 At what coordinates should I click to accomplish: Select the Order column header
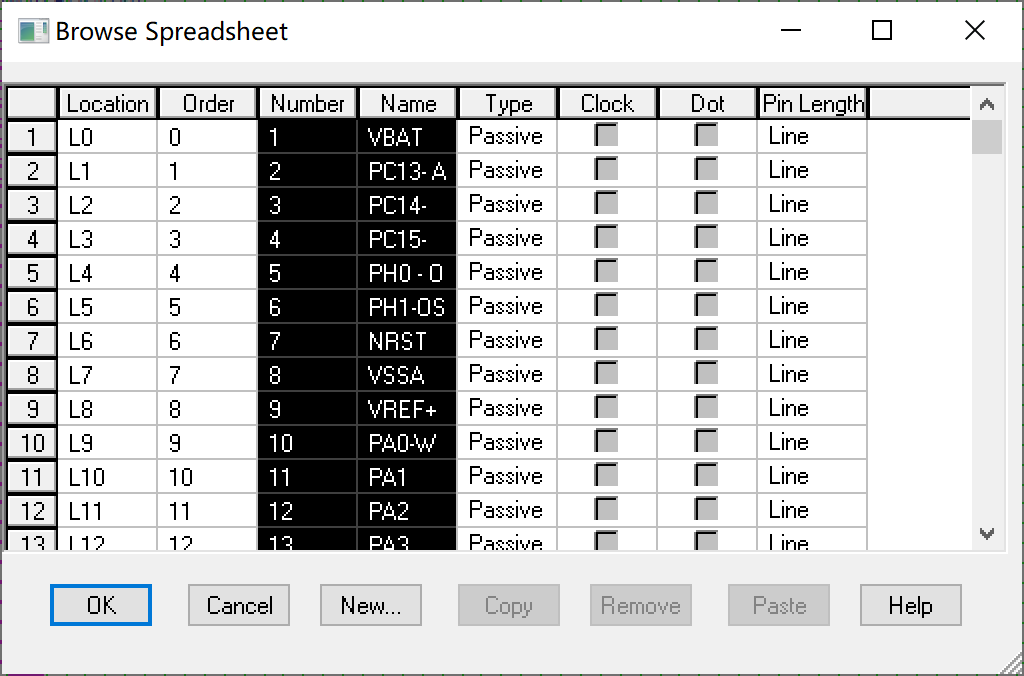208,103
